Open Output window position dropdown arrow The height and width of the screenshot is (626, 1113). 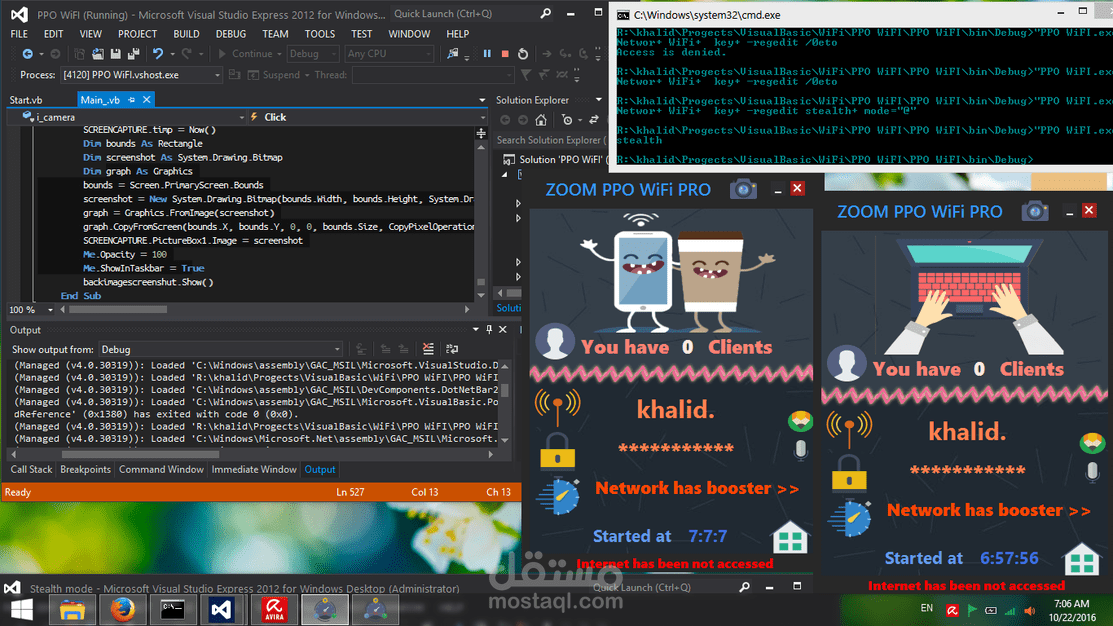pos(476,330)
